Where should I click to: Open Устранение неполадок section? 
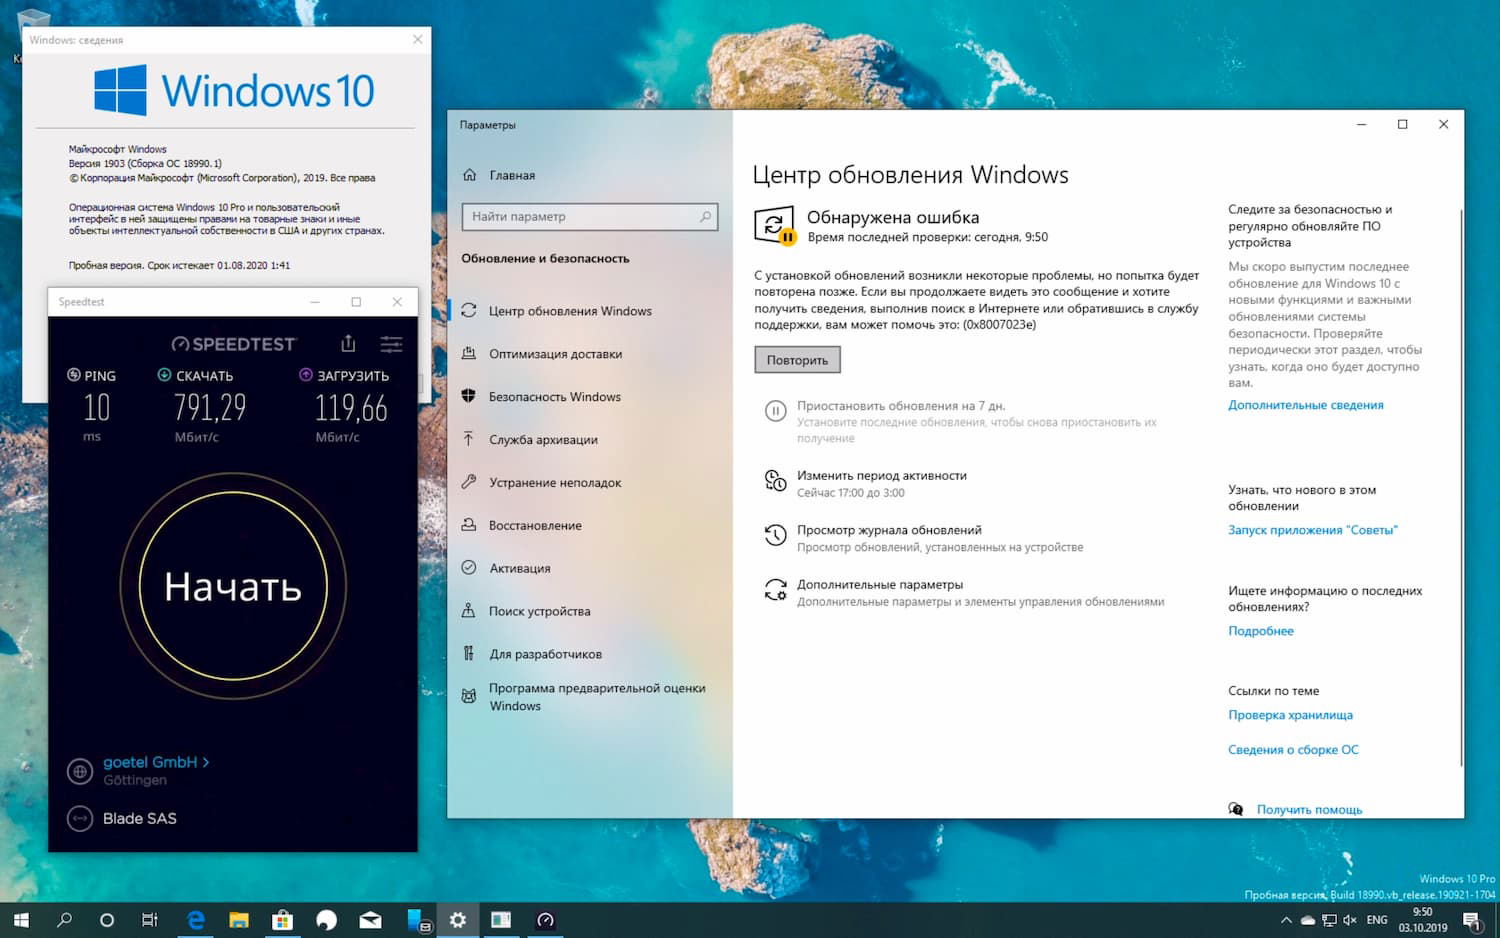556,482
